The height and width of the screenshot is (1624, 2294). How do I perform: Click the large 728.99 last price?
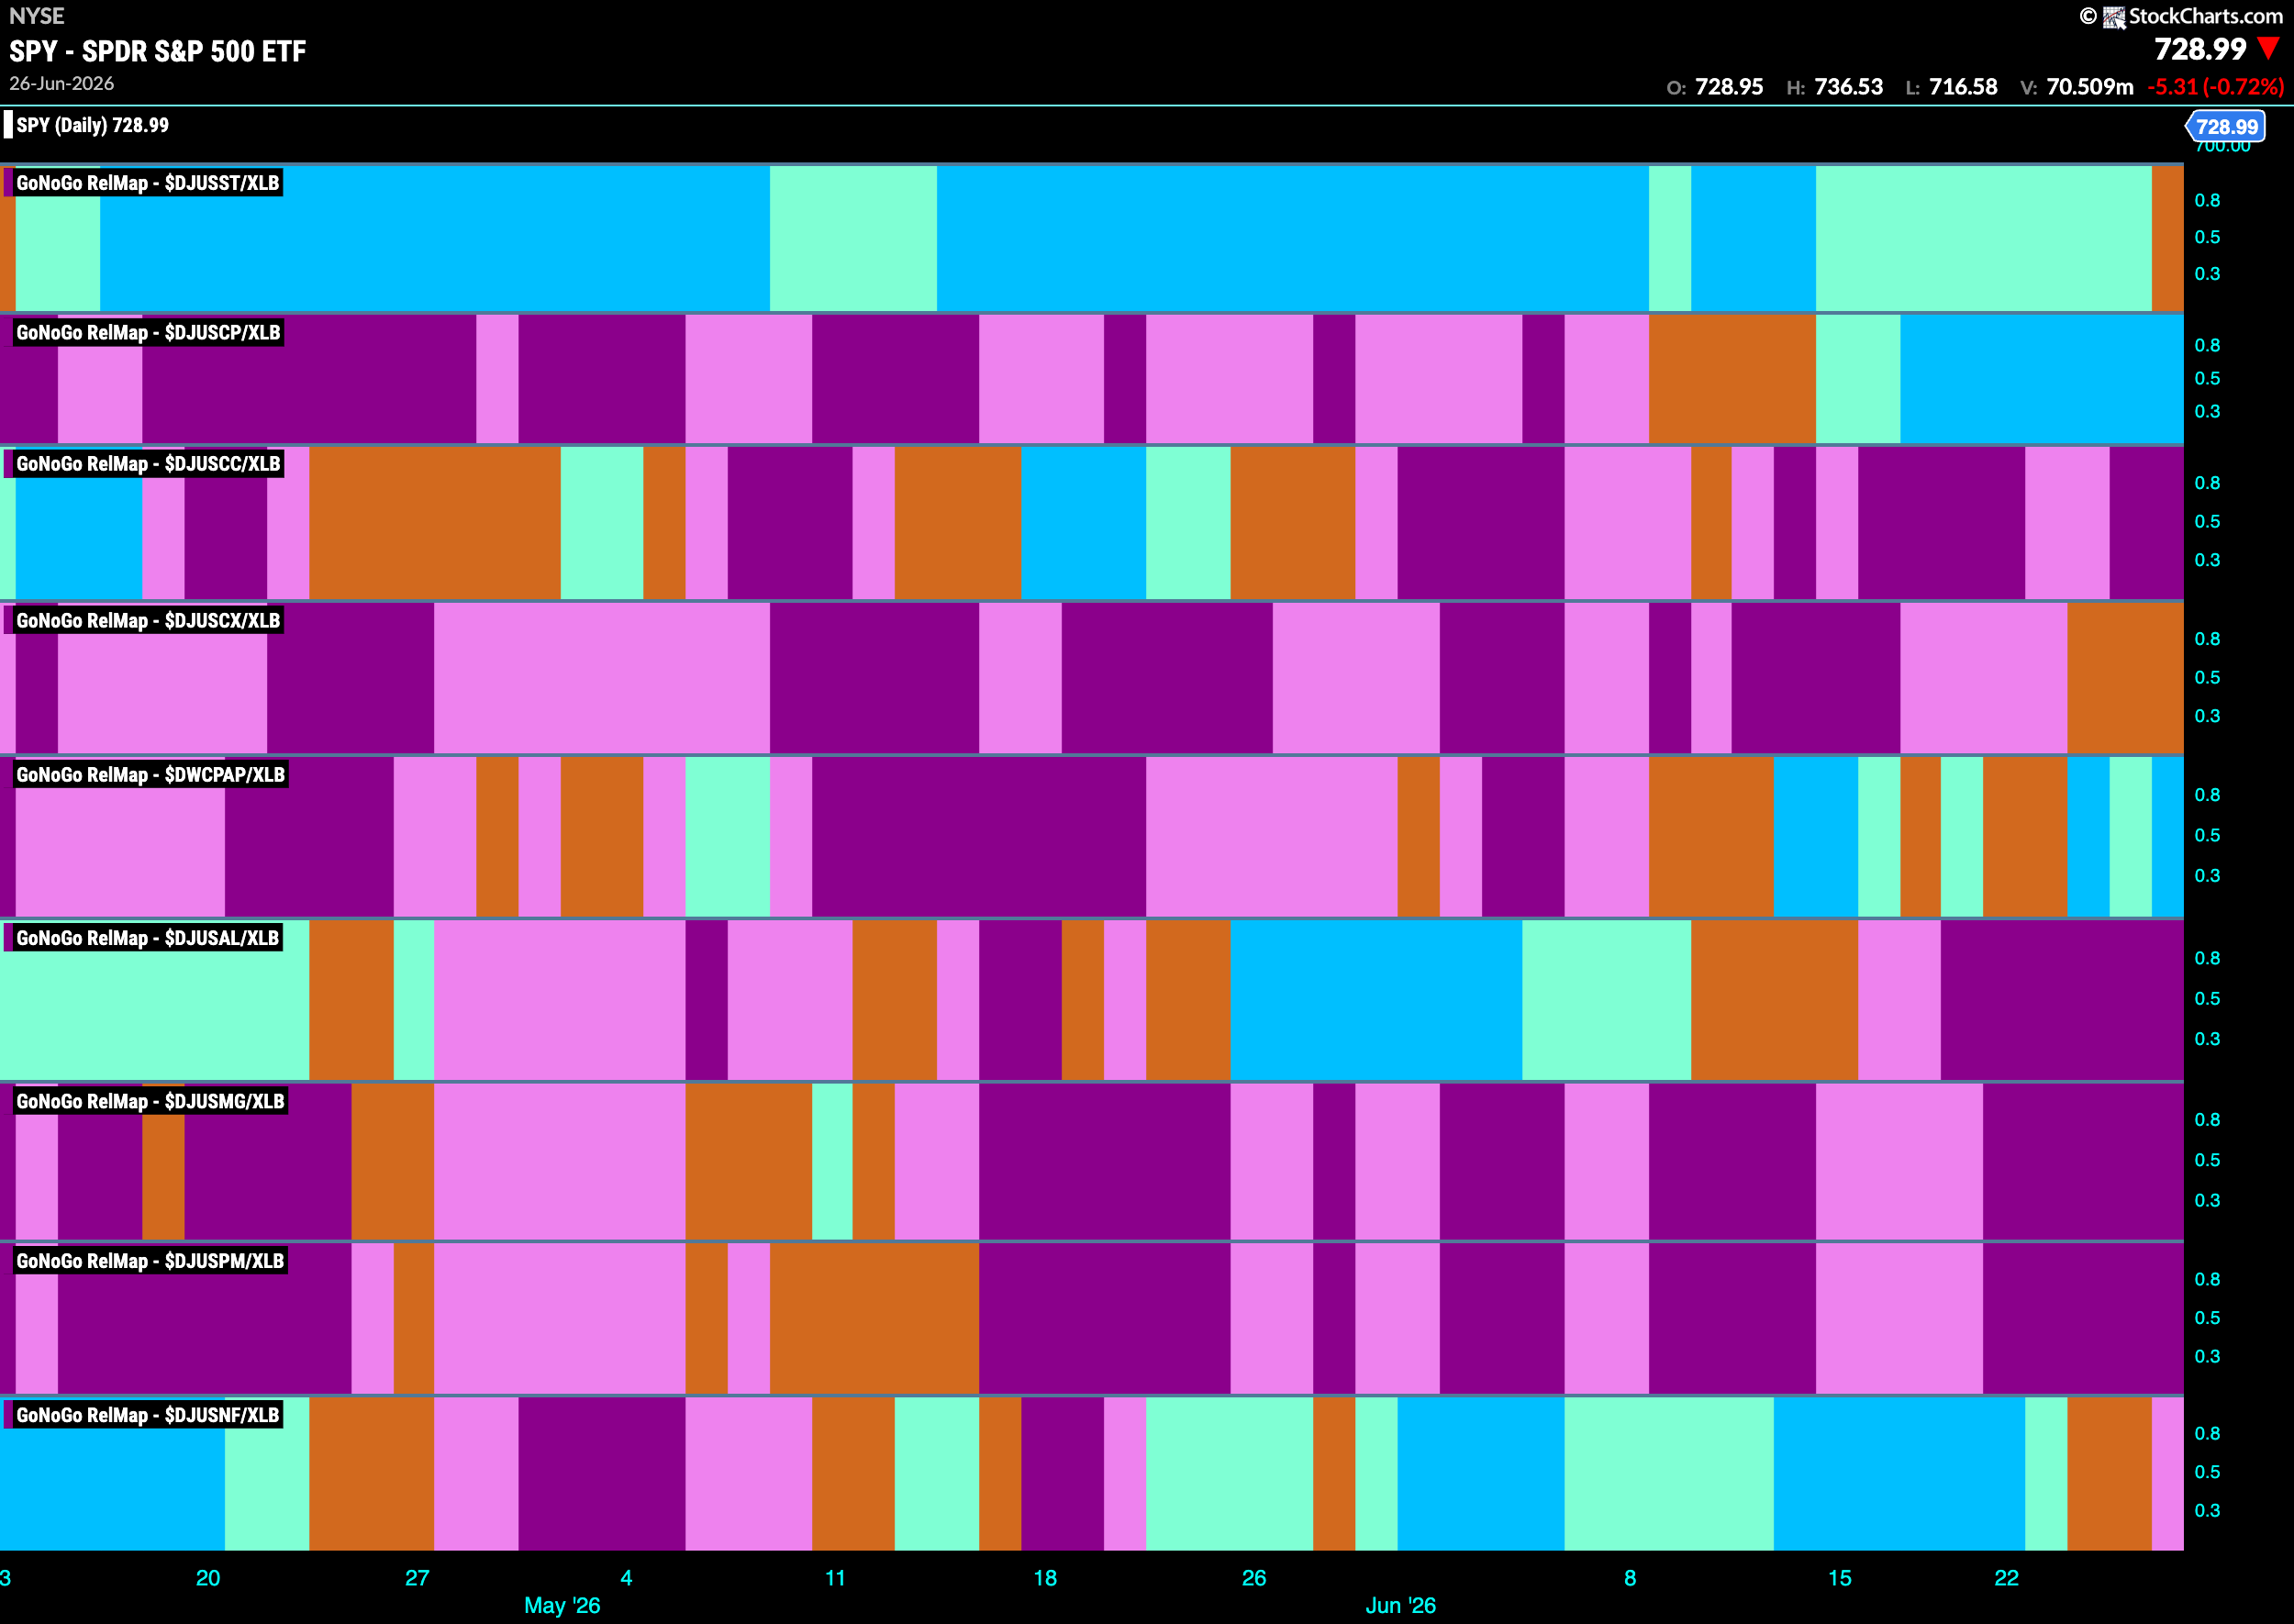click(x=2200, y=49)
